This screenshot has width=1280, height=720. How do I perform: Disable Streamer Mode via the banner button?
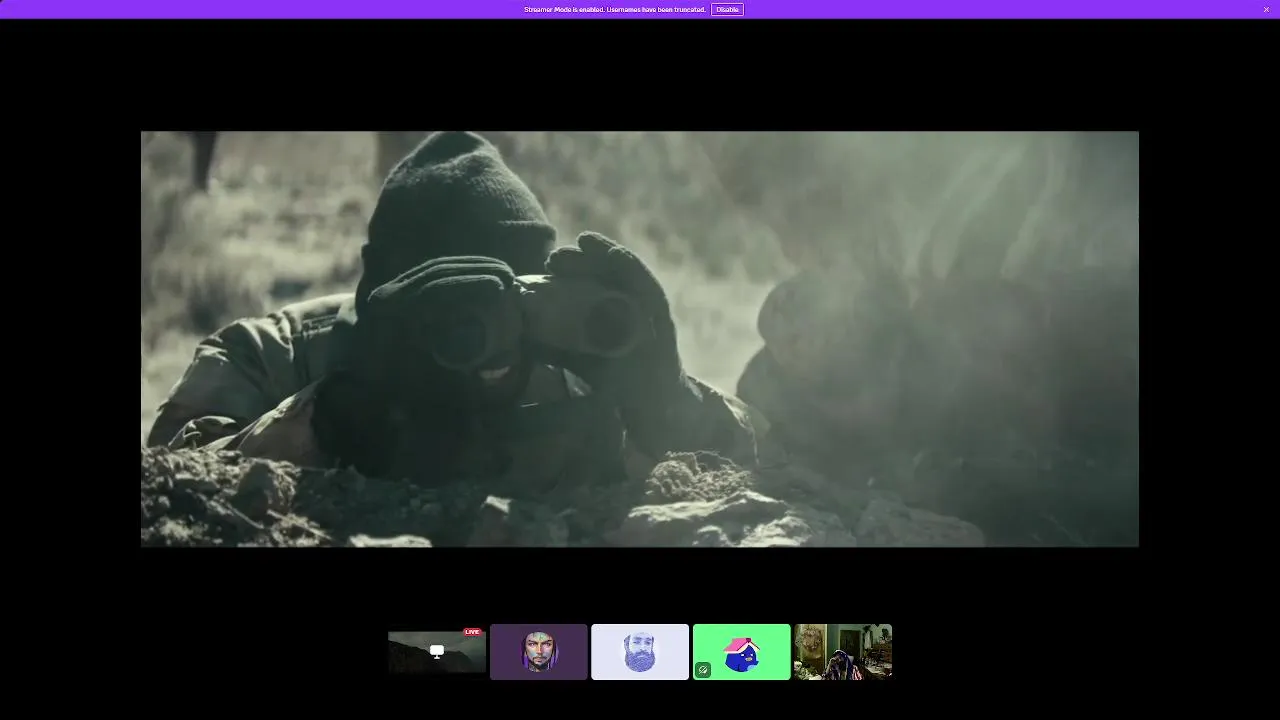727,9
